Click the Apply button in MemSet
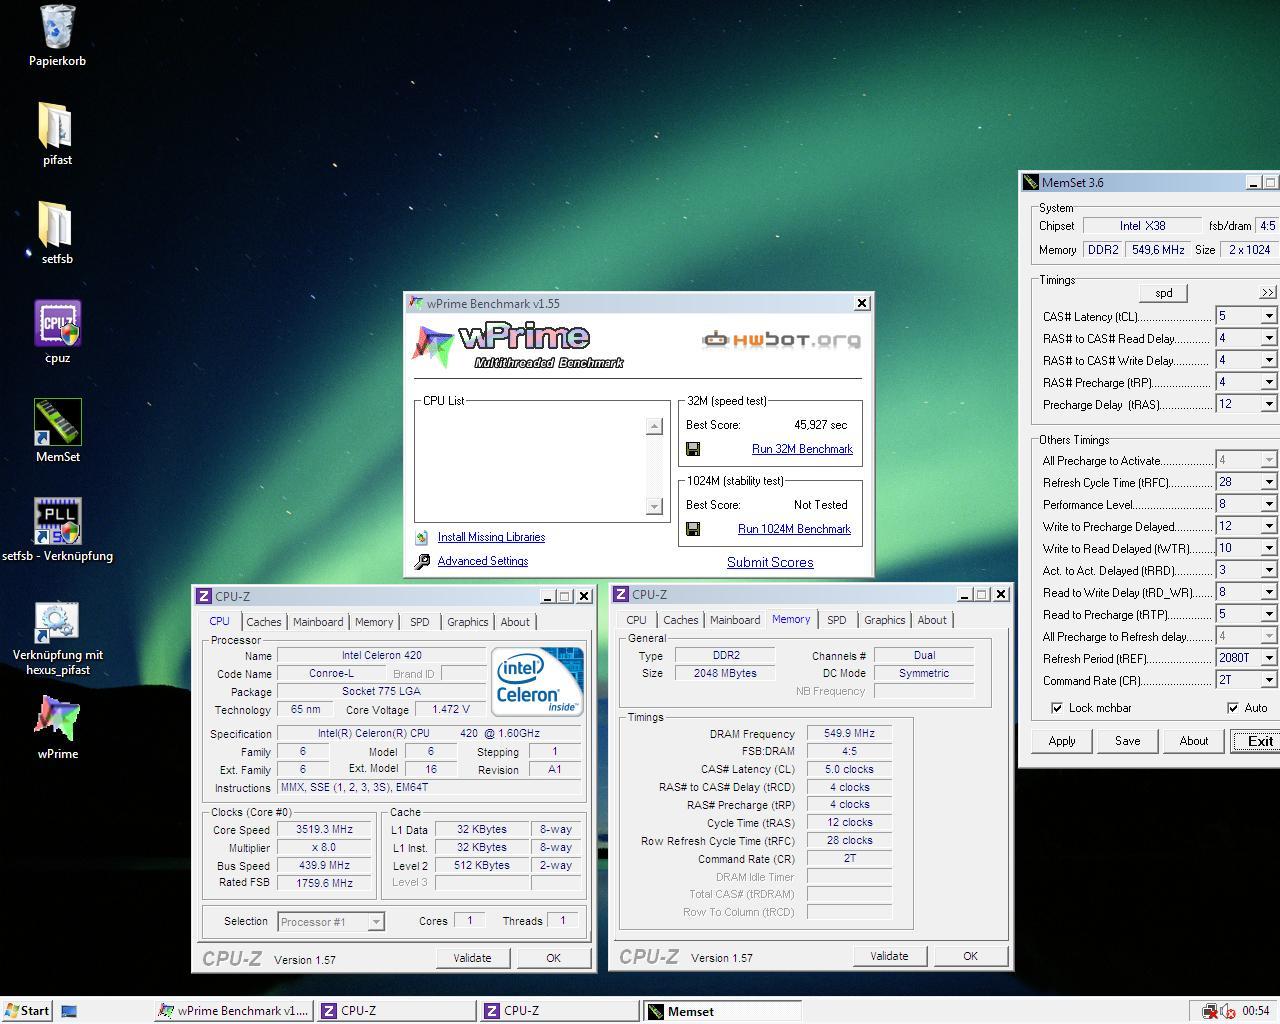 tap(1062, 741)
